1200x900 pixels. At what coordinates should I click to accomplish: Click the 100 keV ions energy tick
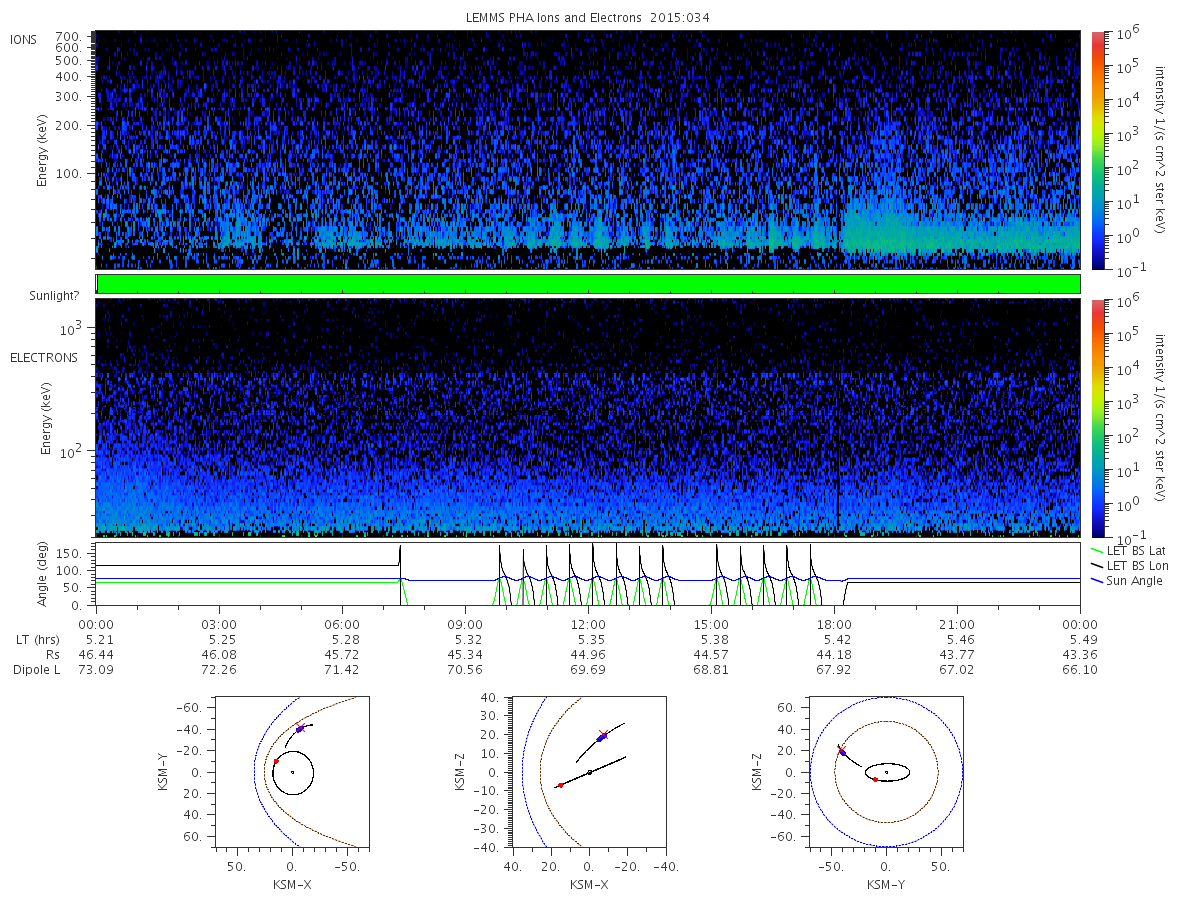pyautogui.click(x=74, y=173)
